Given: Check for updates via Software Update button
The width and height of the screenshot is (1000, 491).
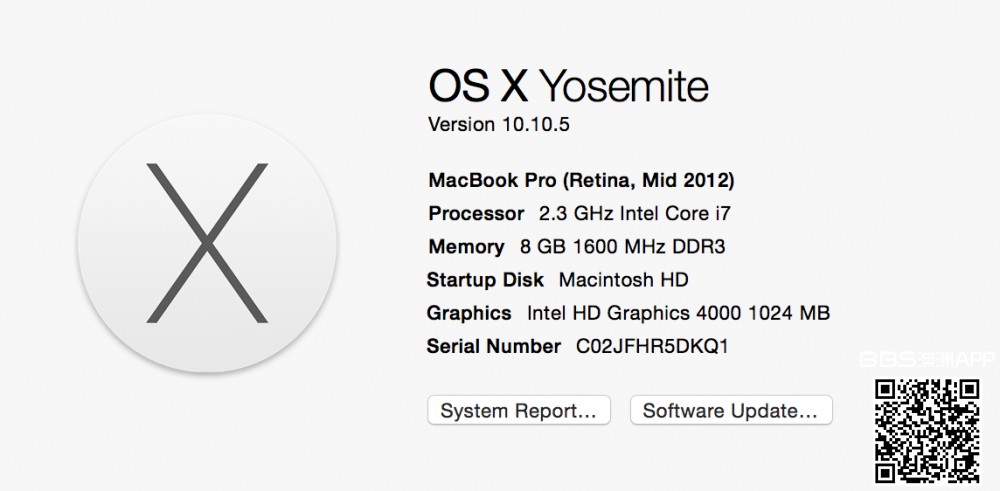Looking at the screenshot, I should coord(731,410).
